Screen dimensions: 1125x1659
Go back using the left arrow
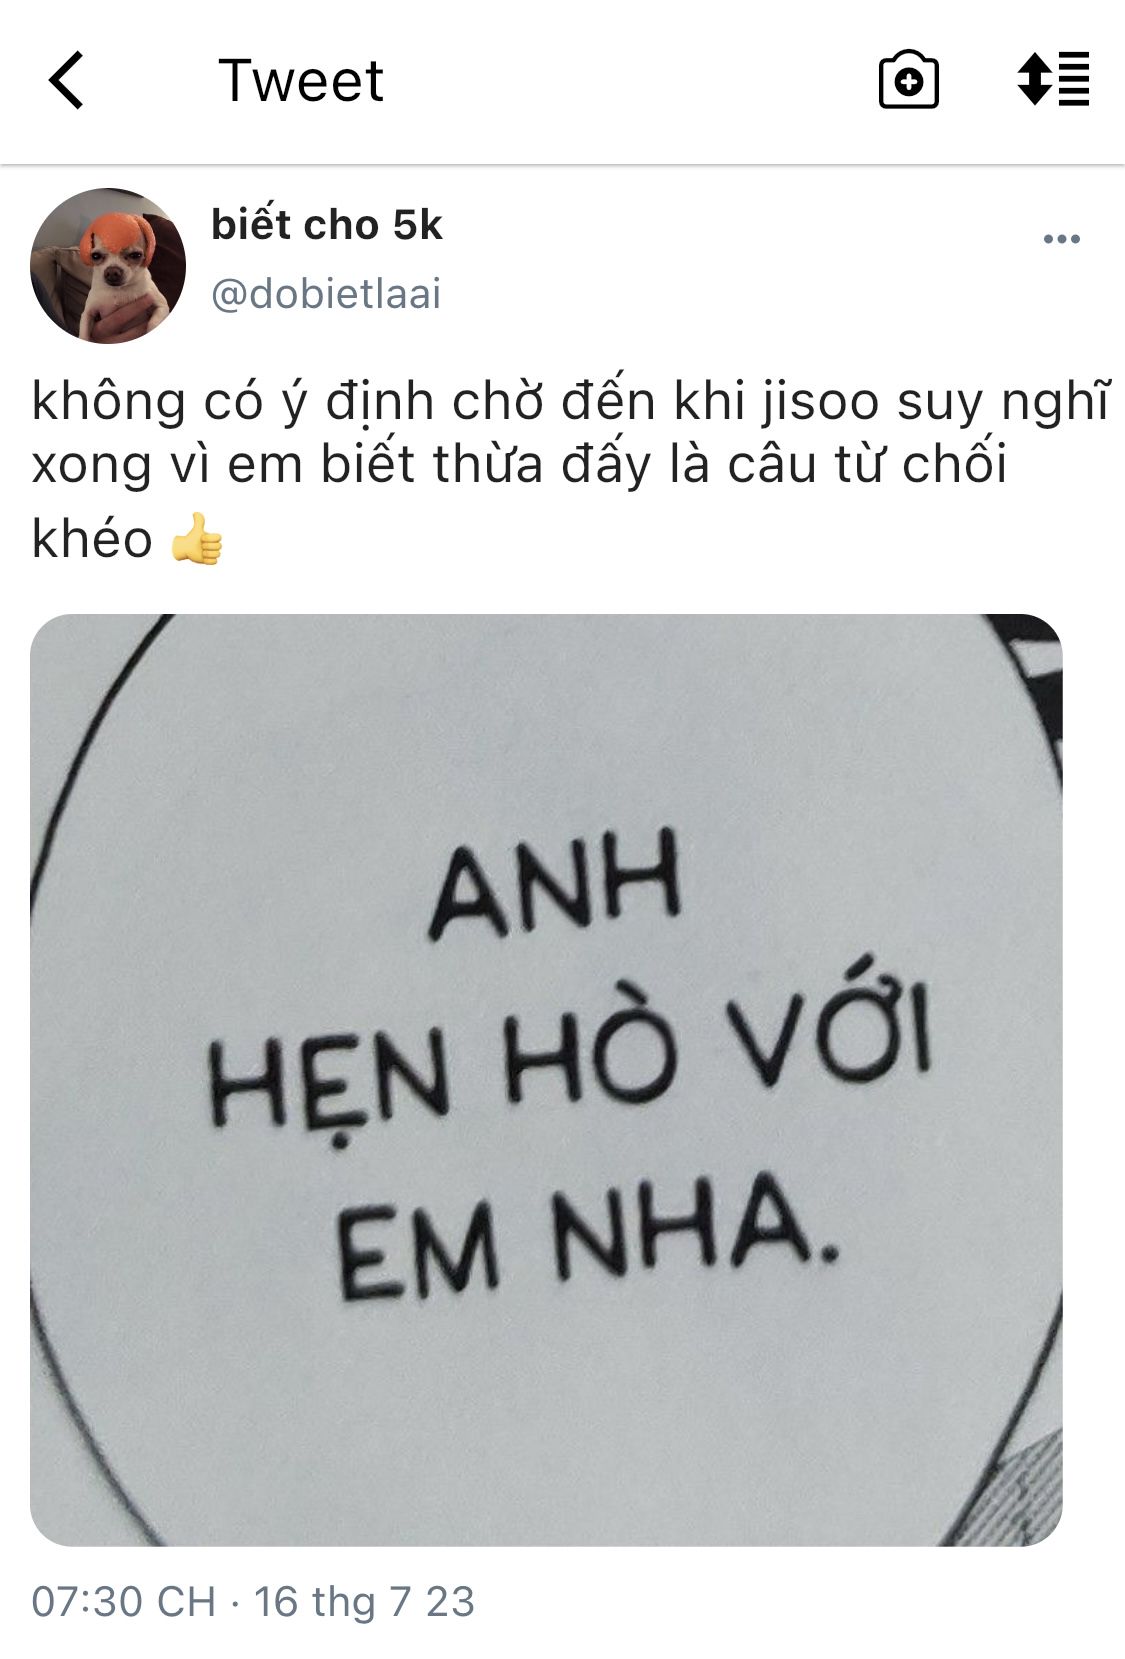(x=66, y=80)
